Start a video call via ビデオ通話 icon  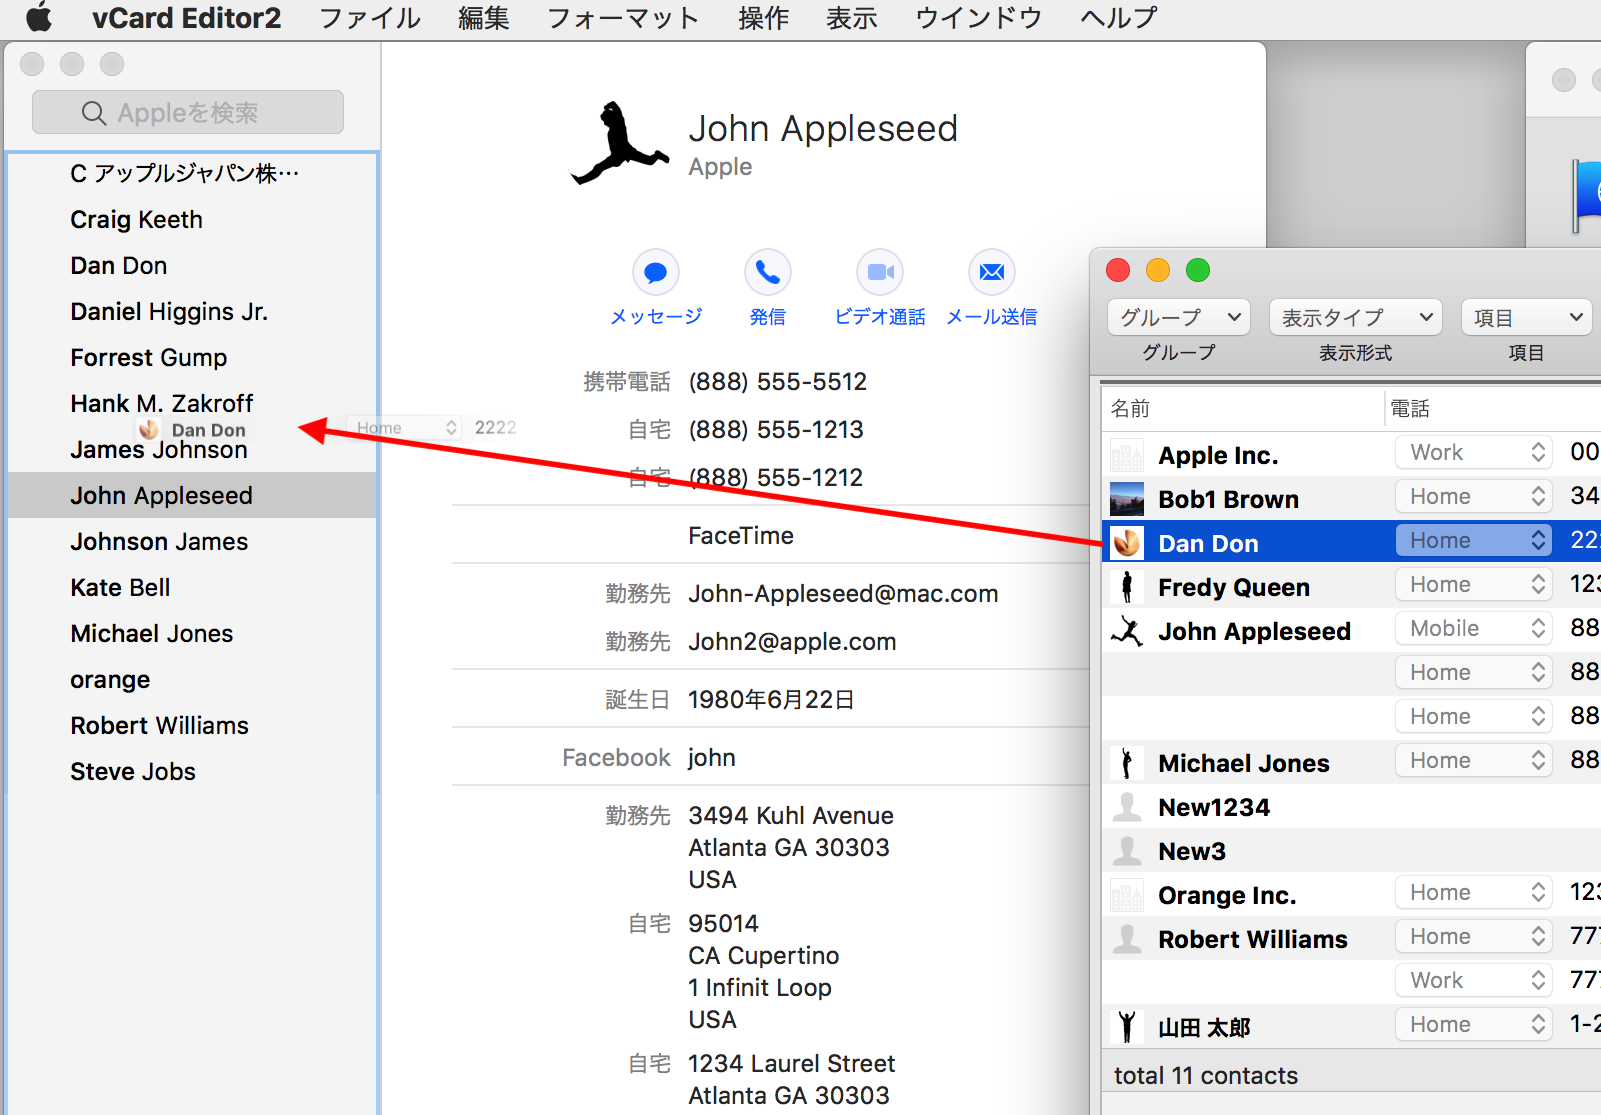click(x=880, y=272)
